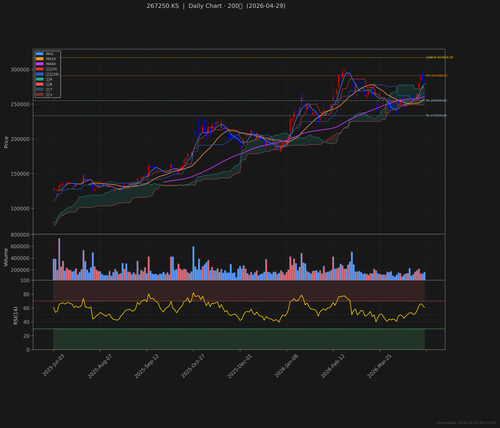Image resolution: width=500 pixels, height=428 pixels.
Task: Click the 2025-Oct-27 date label
Action: coord(193,366)
